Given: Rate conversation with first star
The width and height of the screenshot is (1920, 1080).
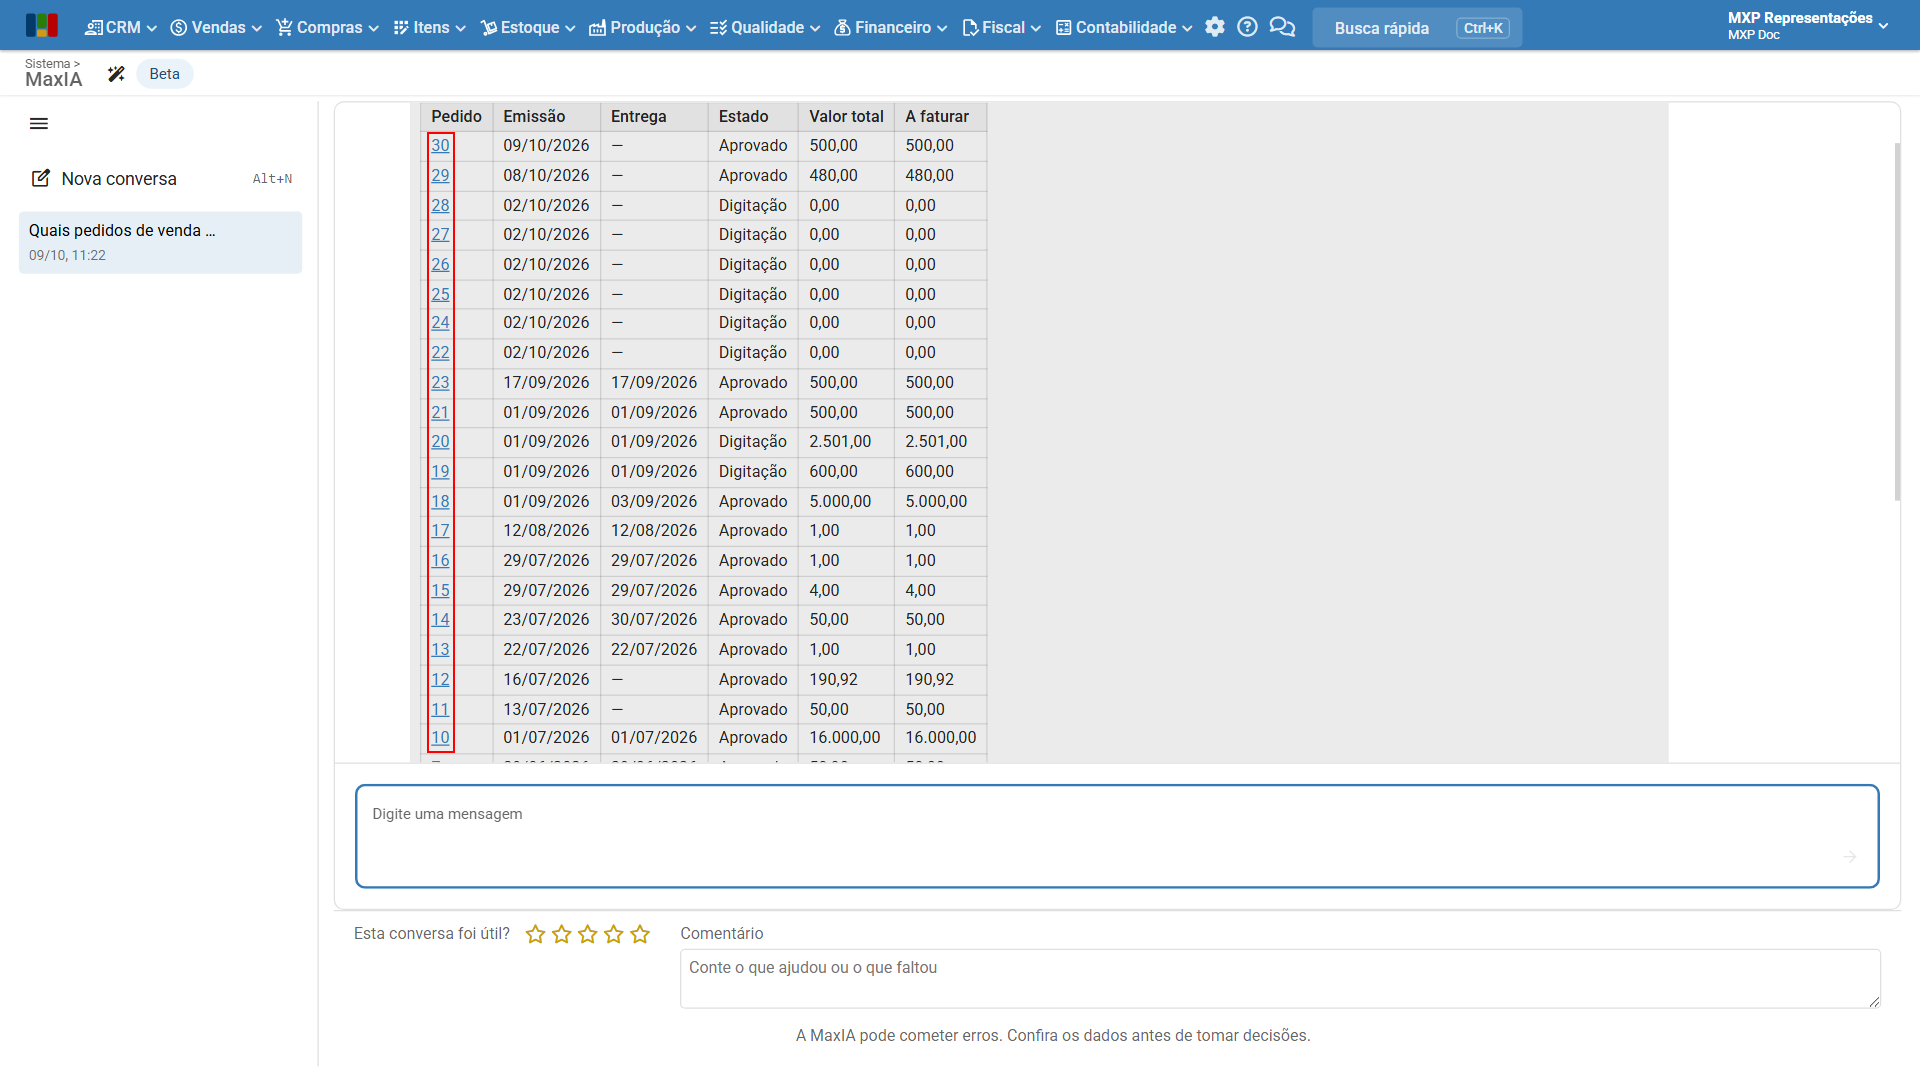Looking at the screenshot, I should tap(535, 934).
